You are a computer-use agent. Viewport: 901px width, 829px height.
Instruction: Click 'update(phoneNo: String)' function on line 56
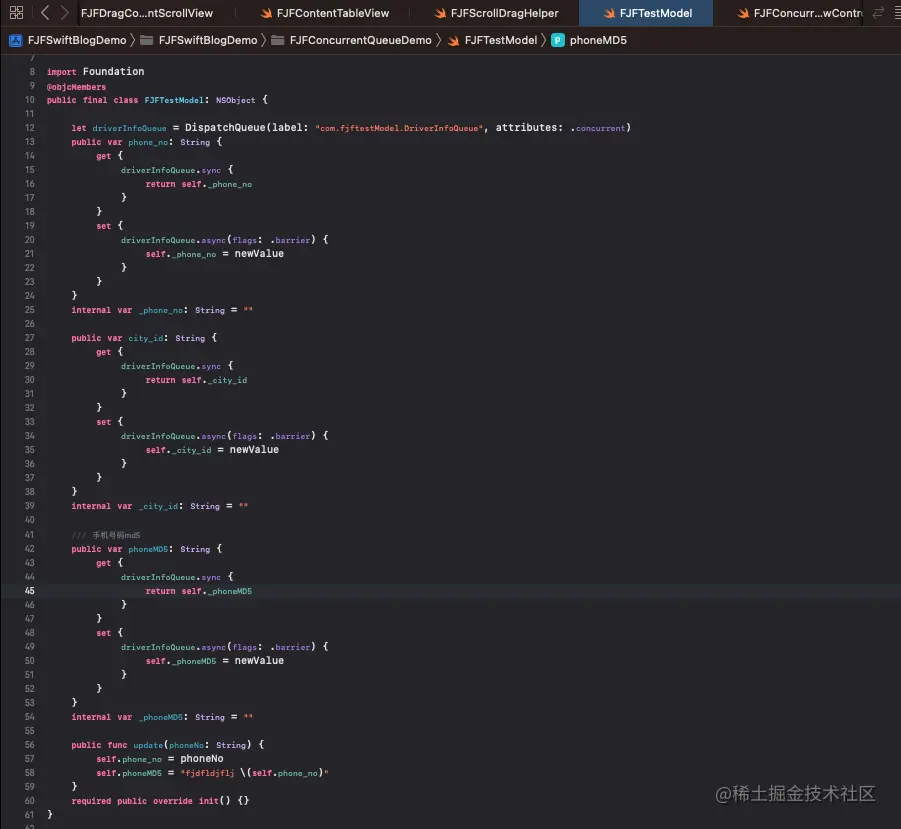(192, 745)
